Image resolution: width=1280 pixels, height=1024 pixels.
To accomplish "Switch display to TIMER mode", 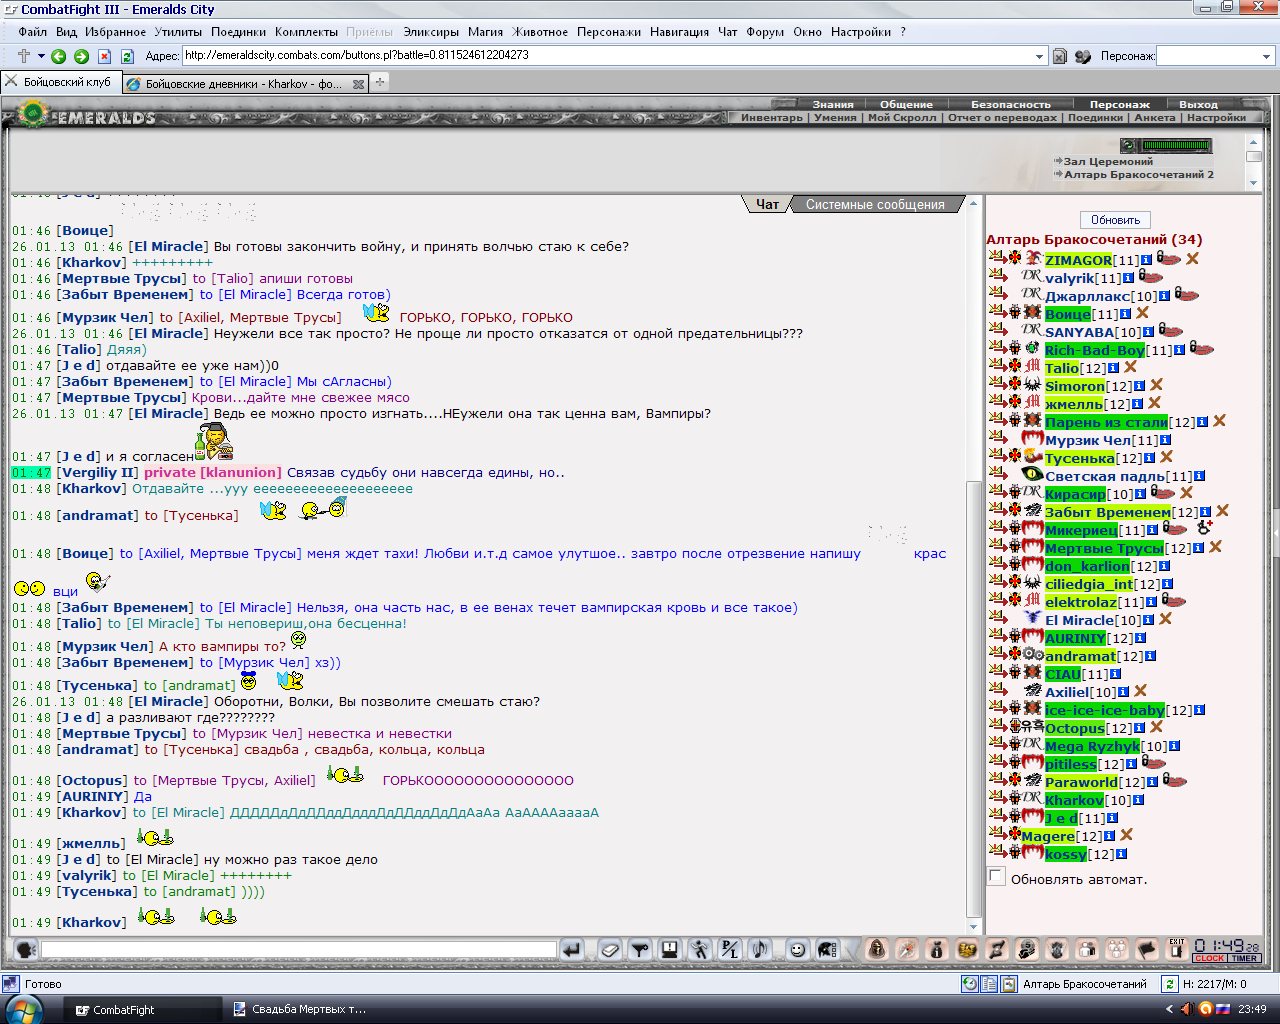I will tap(1245, 958).
